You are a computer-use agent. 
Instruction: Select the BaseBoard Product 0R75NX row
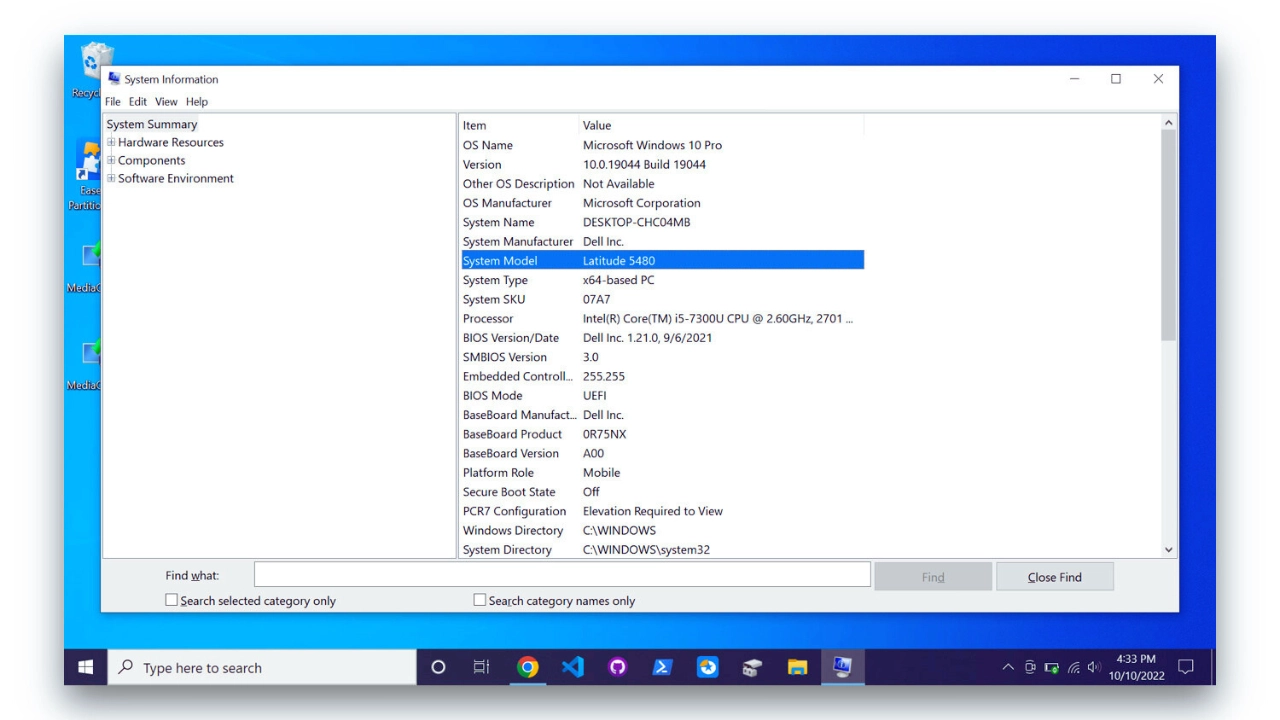tap(662, 434)
